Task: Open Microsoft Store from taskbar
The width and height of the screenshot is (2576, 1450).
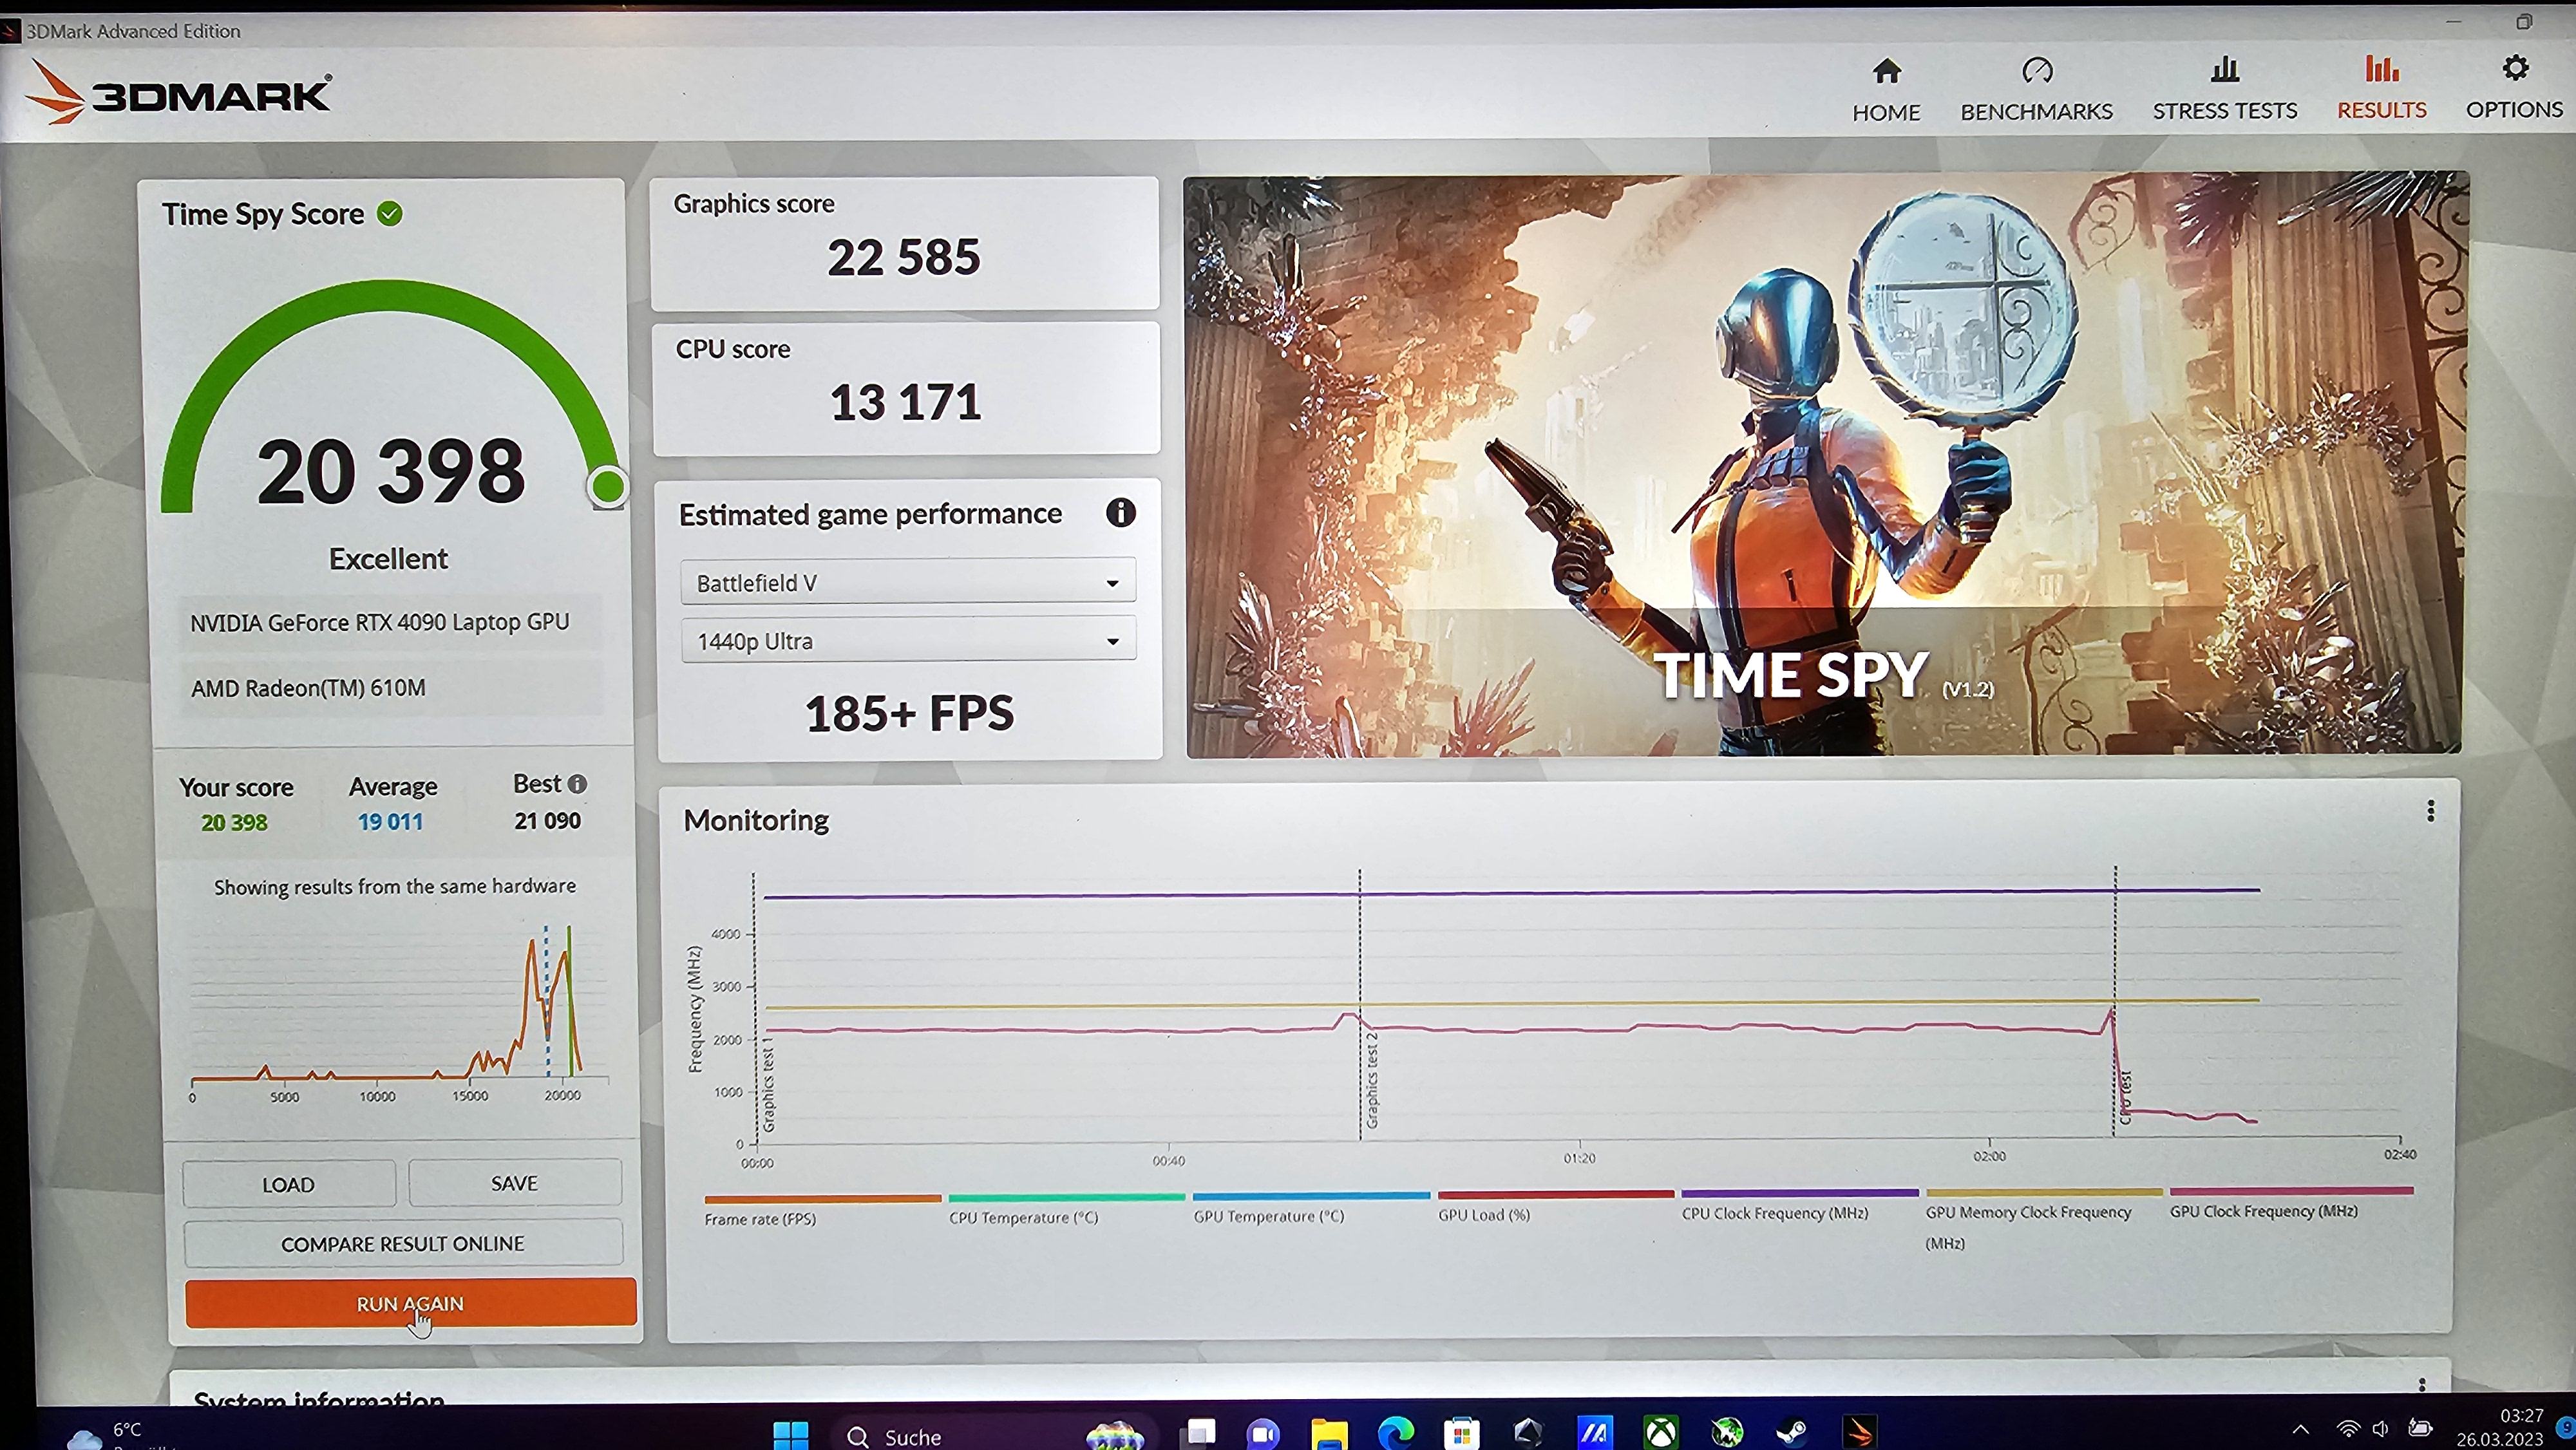Action: pyautogui.click(x=1461, y=1434)
